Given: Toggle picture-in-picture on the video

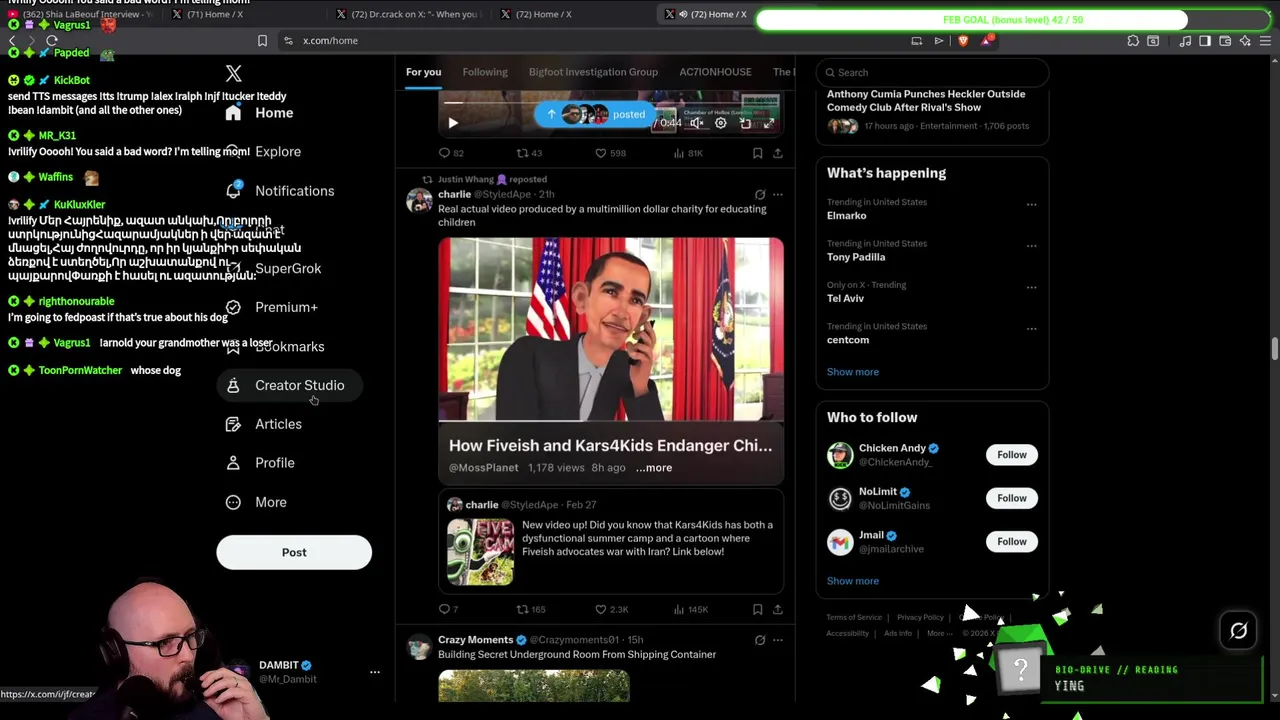Looking at the screenshot, I should tap(745, 123).
